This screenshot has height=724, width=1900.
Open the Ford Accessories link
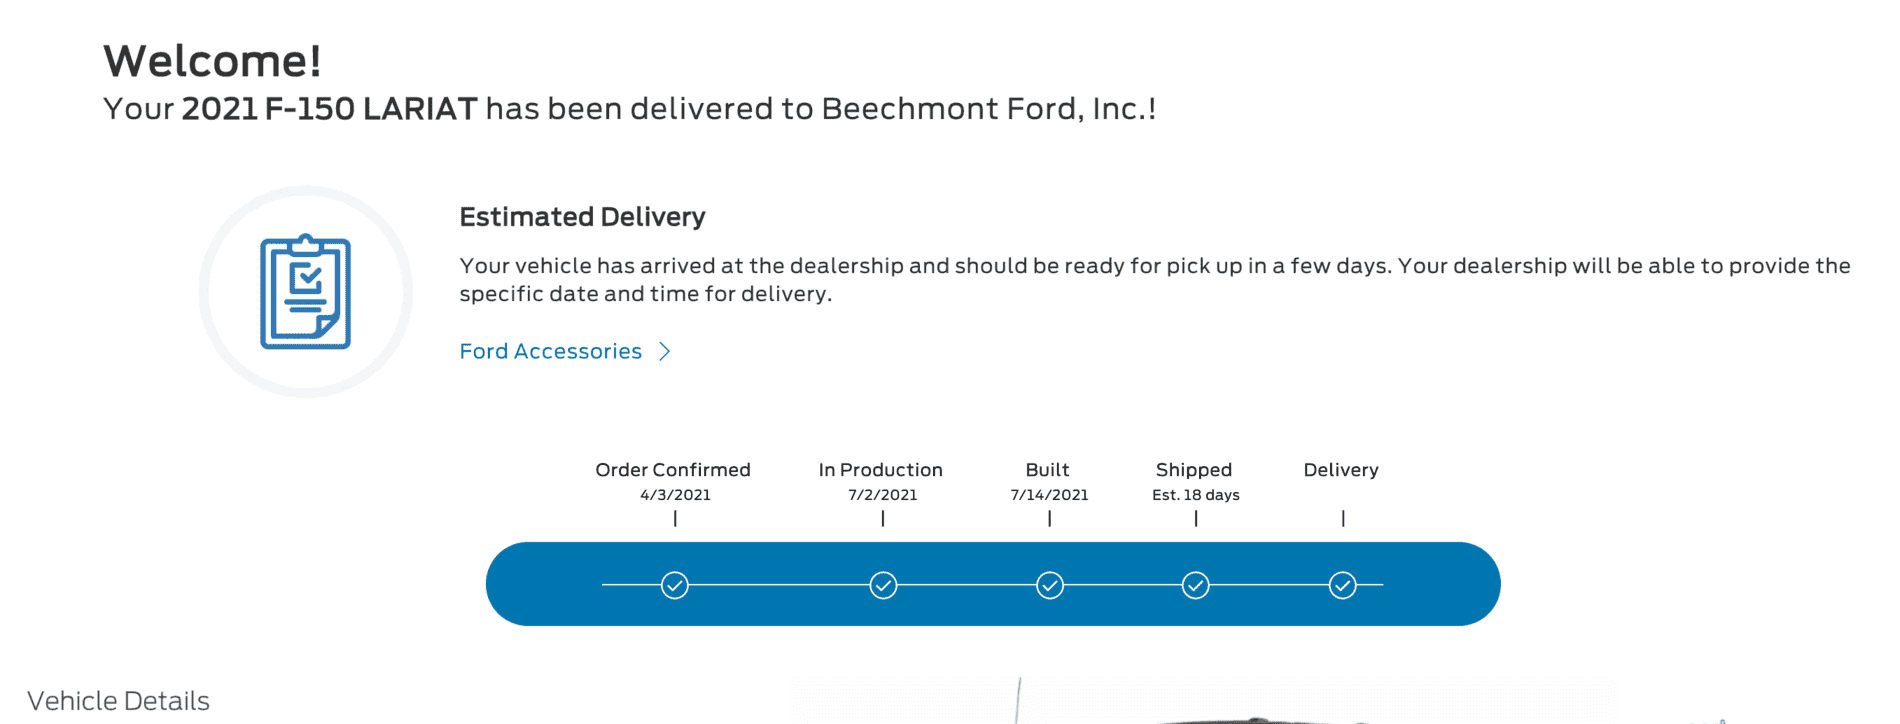point(550,351)
